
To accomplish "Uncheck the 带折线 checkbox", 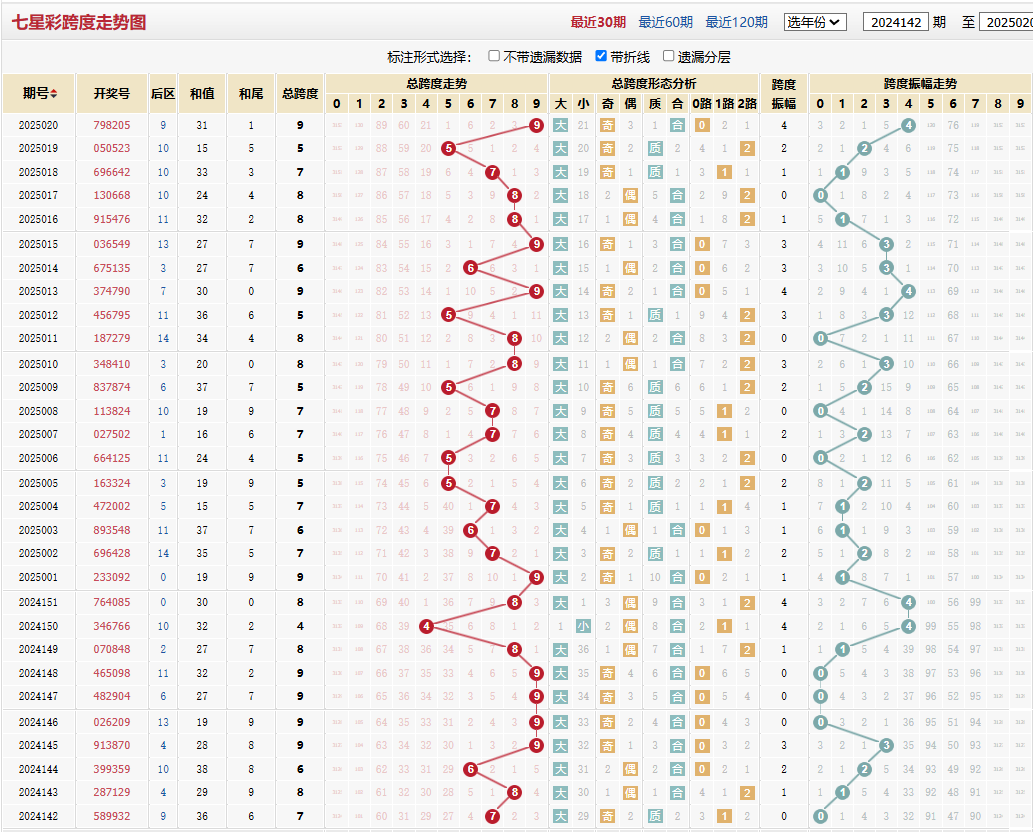I will [x=601, y=56].
